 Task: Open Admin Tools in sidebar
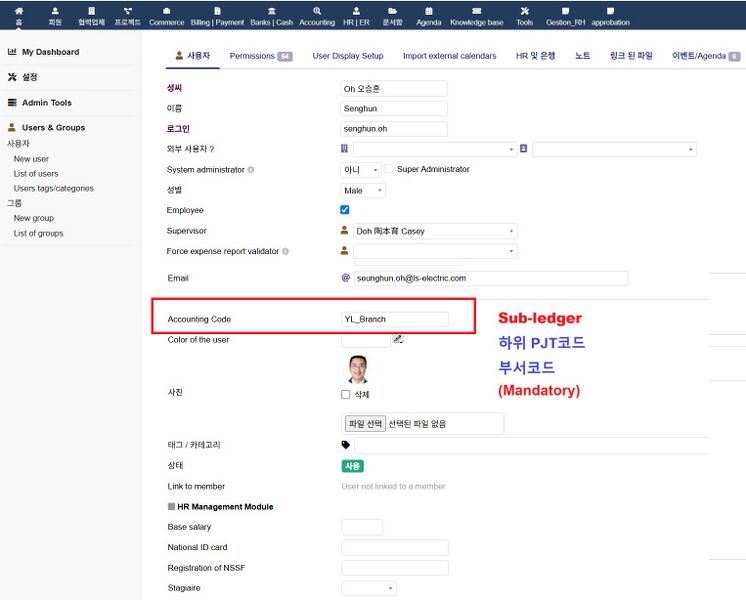point(40,103)
